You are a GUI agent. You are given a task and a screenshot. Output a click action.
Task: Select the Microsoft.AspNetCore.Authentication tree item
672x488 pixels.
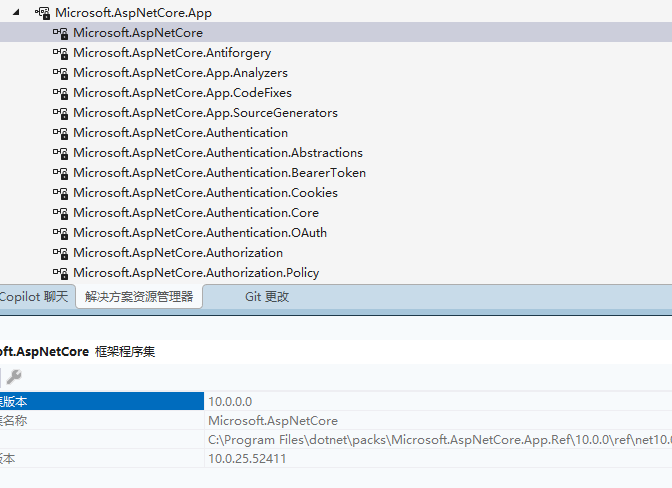[x=180, y=133]
